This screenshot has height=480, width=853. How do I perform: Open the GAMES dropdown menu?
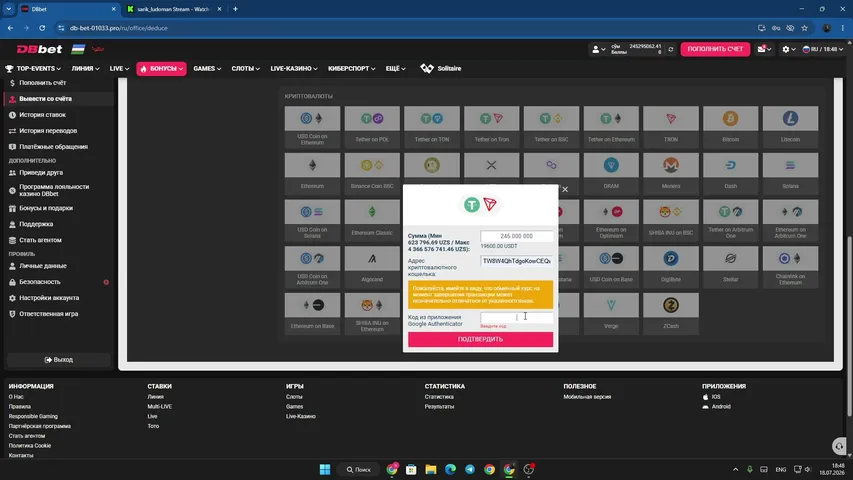coord(207,69)
